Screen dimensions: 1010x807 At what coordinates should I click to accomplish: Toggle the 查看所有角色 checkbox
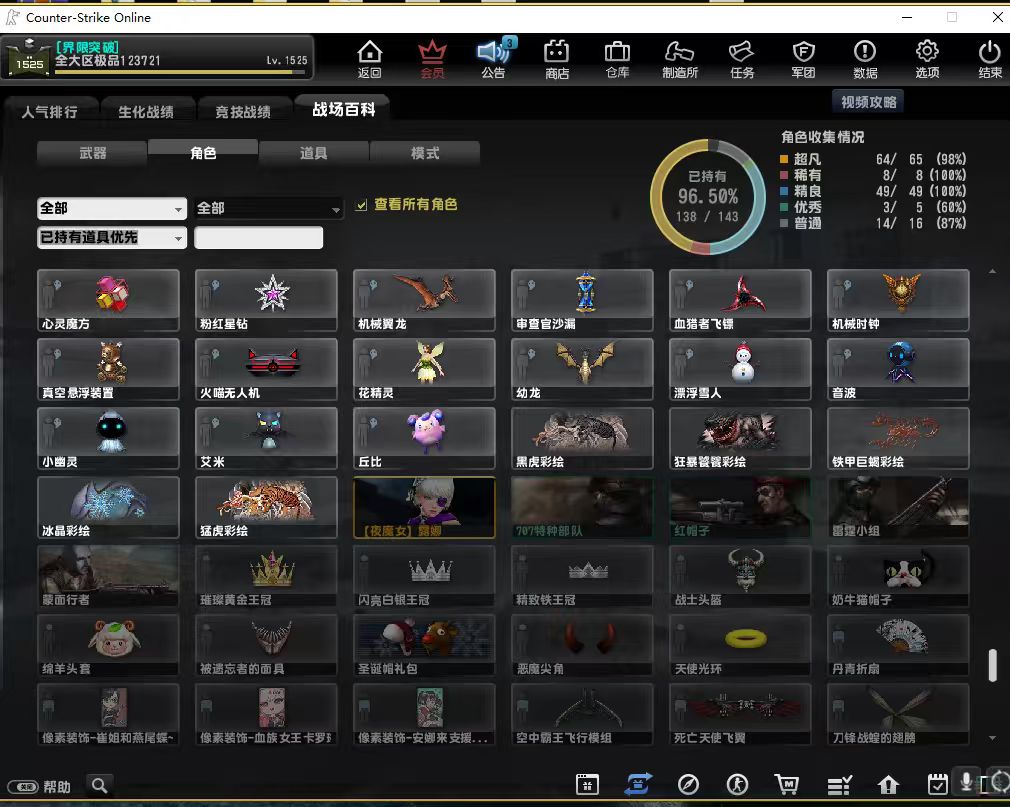[x=361, y=205]
